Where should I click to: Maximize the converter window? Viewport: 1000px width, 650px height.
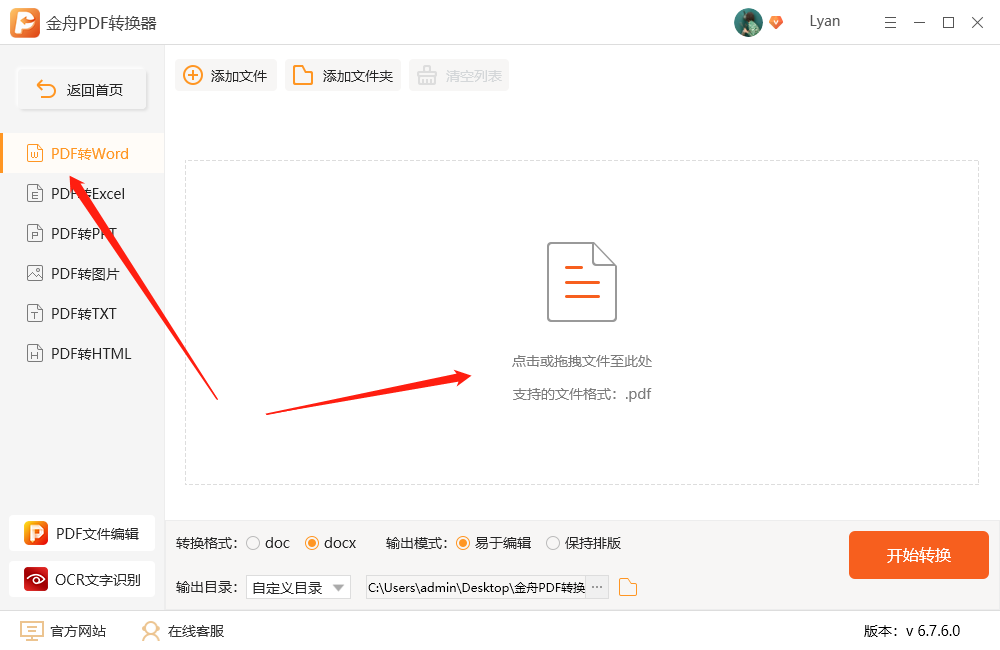(x=948, y=23)
